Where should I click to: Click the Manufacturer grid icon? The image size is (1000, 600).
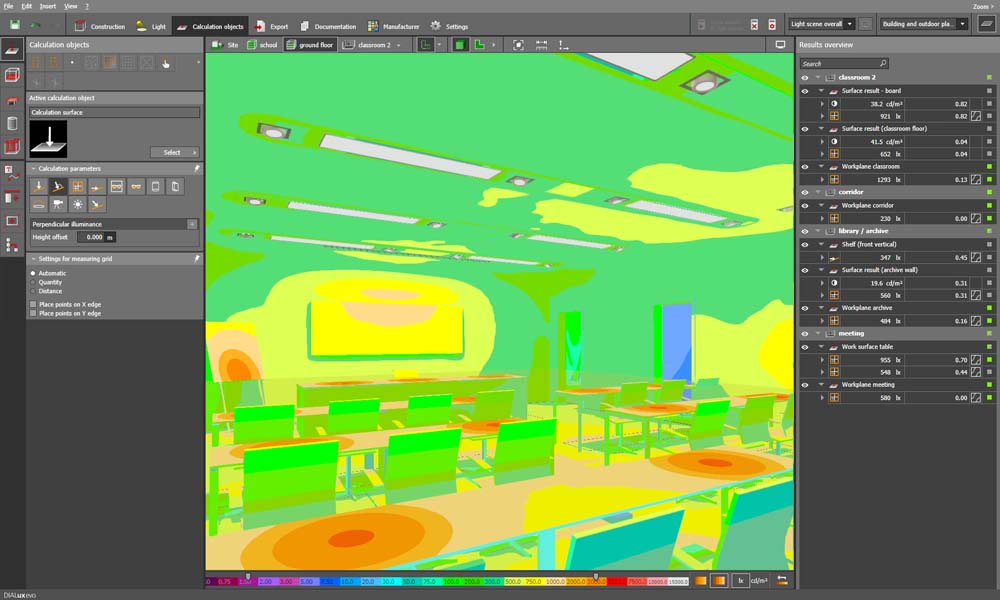[x=373, y=26]
